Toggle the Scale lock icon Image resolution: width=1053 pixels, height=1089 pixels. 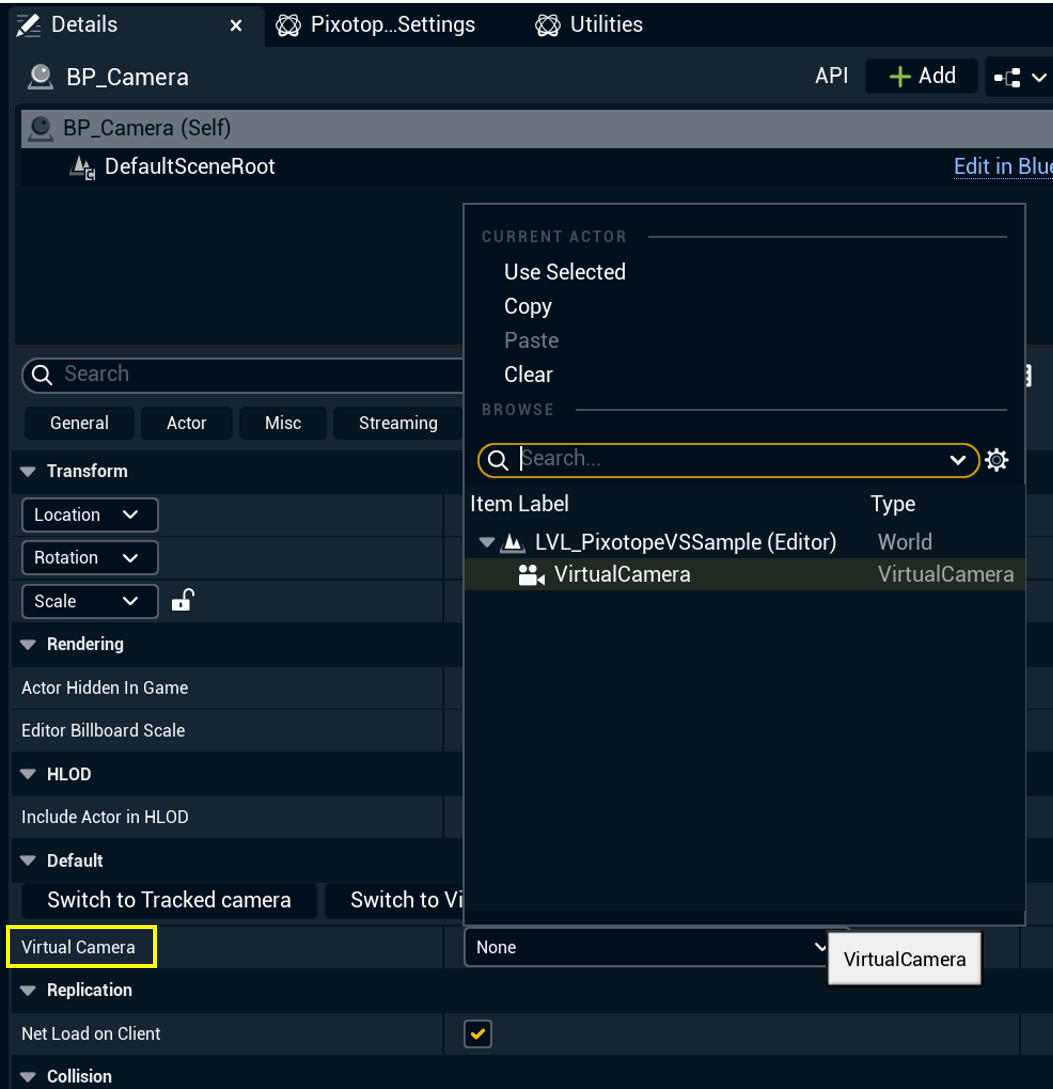point(183,600)
